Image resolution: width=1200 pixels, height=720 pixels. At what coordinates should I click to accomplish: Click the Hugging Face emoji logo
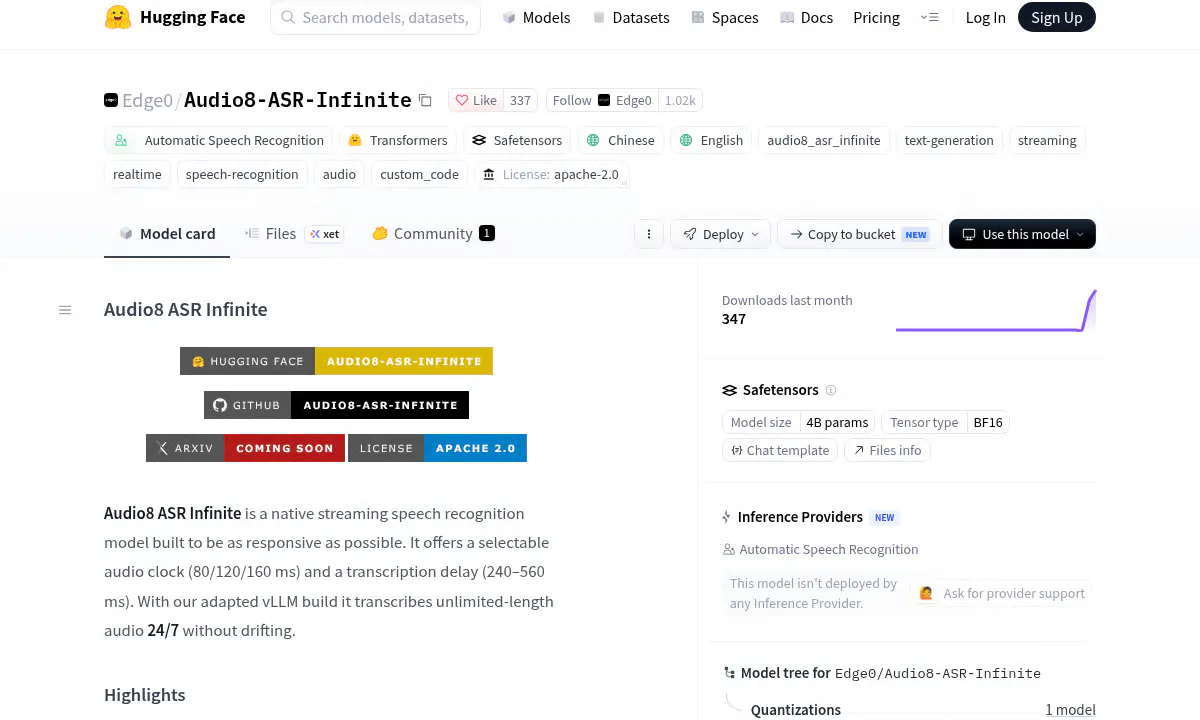point(118,17)
